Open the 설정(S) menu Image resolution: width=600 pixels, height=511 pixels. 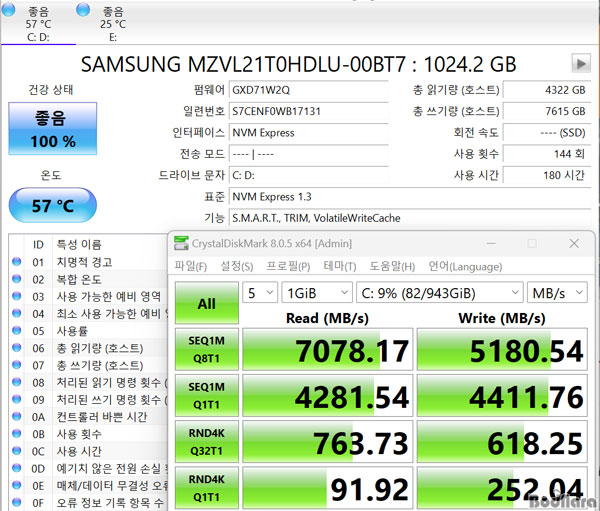pyautogui.click(x=236, y=266)
